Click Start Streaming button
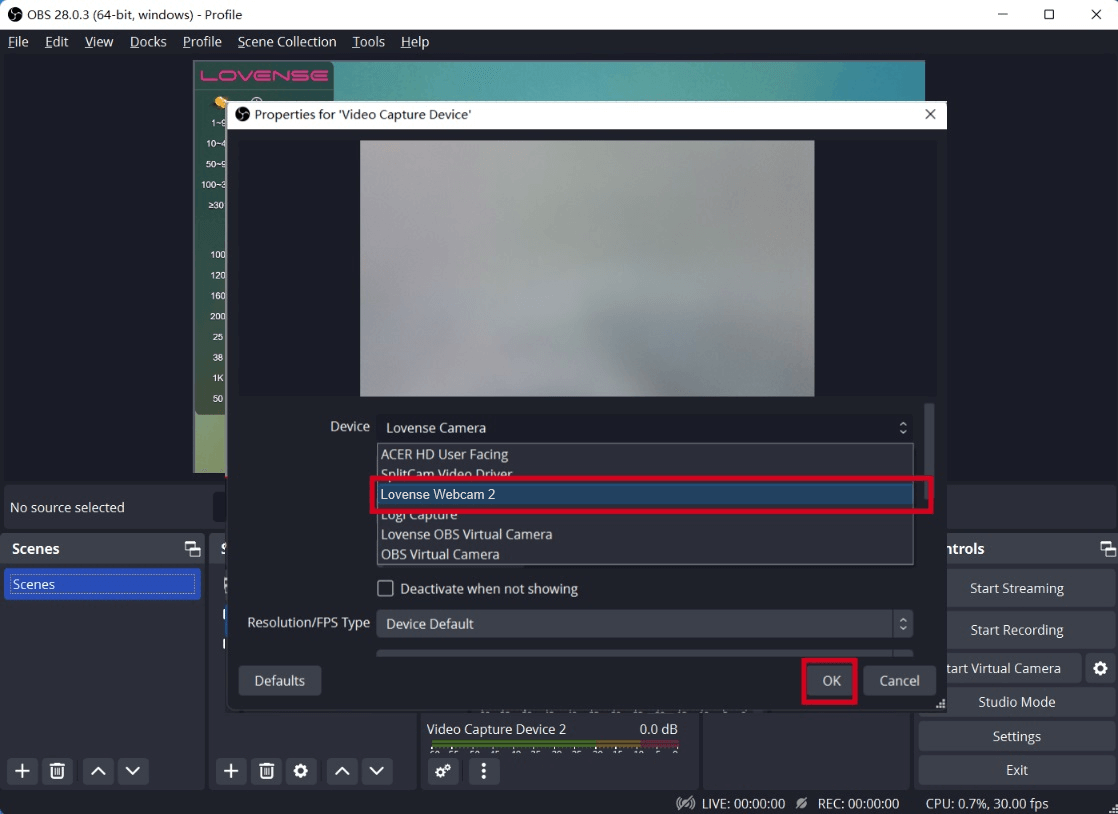This screenshot has width=1118, height=814. (x=1016, y=589)
